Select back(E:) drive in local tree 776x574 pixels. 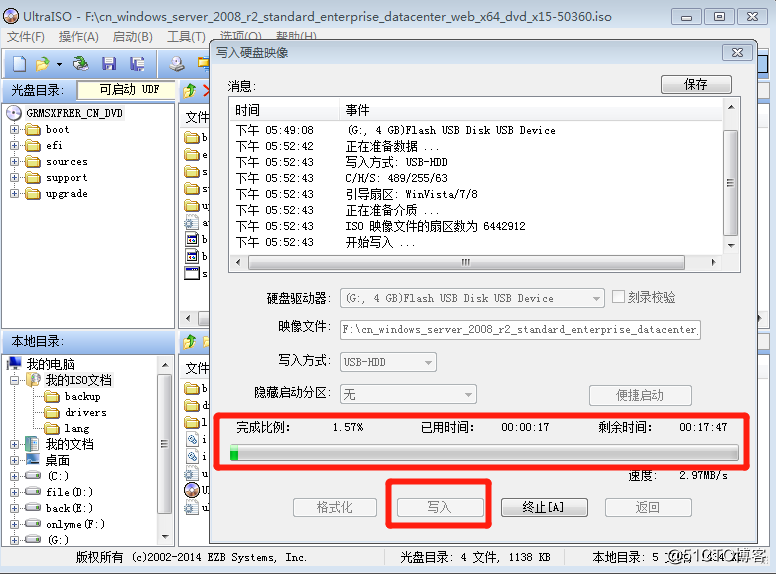pyautogui.click(x=69, y=508)
